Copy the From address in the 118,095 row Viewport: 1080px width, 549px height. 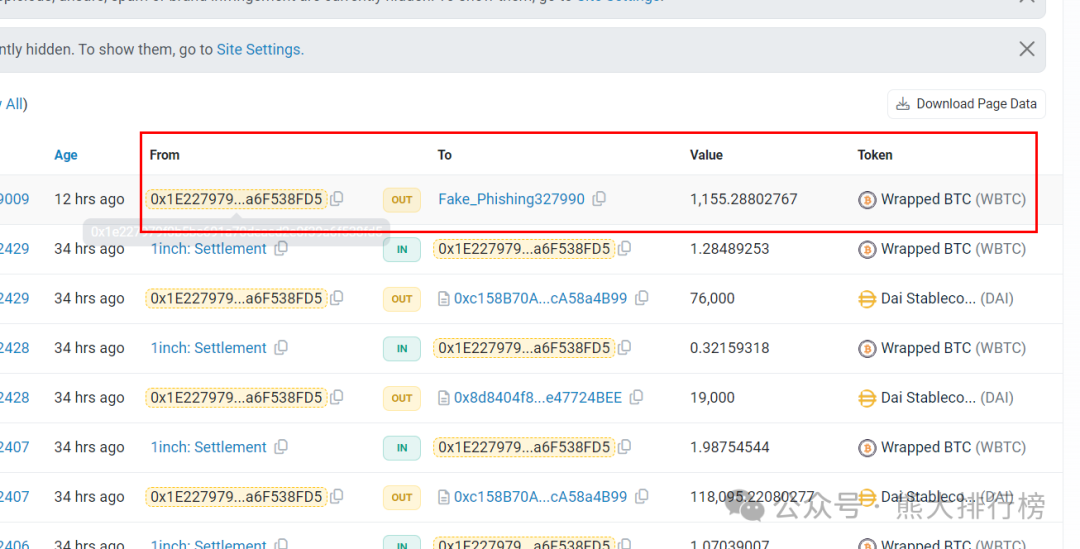pos(337,497)
